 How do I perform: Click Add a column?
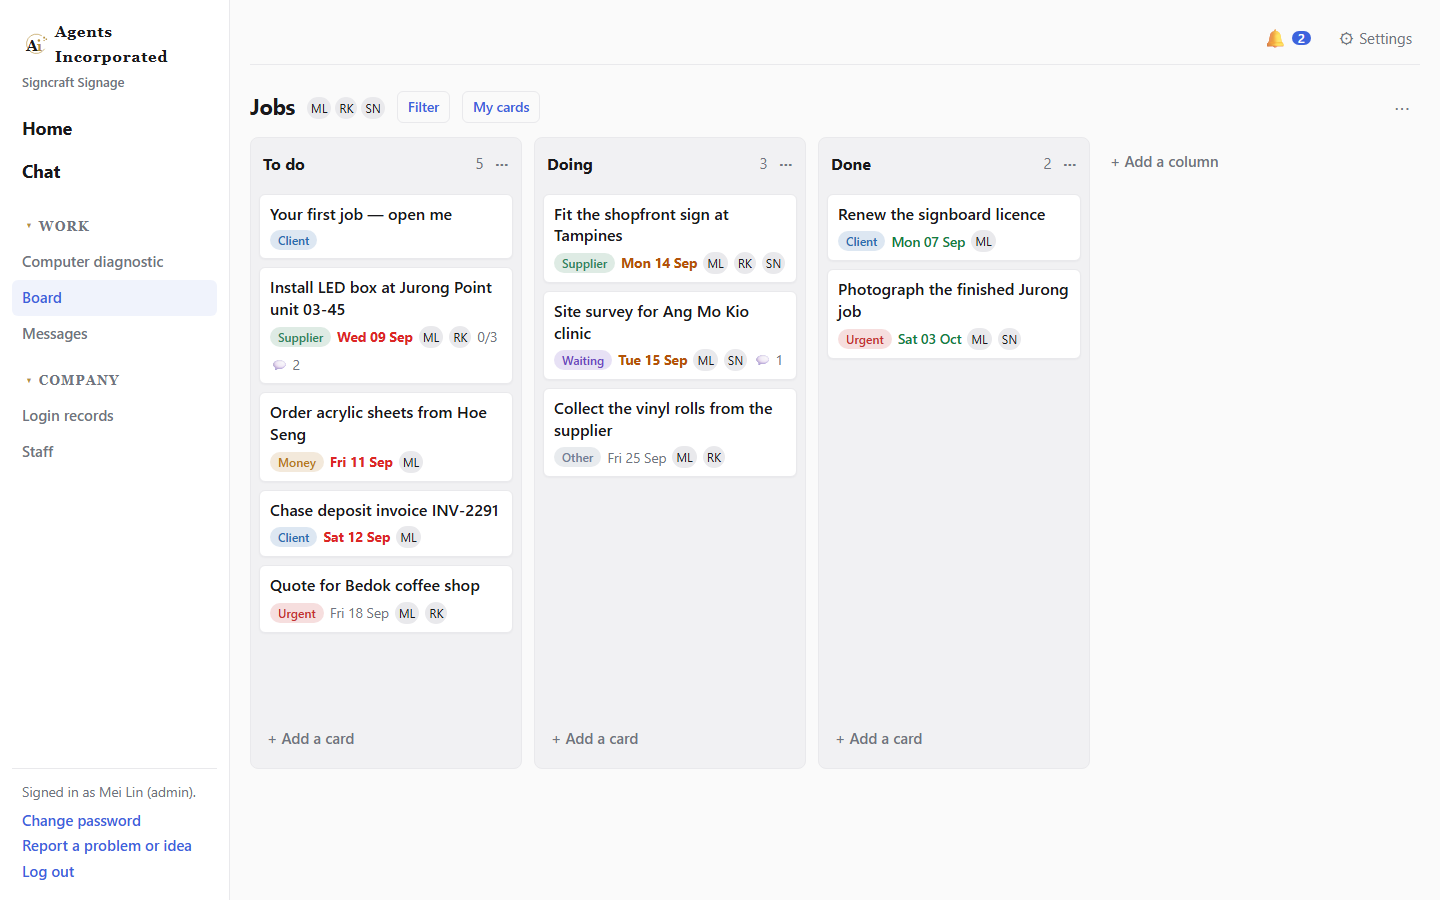(1164, 162)
